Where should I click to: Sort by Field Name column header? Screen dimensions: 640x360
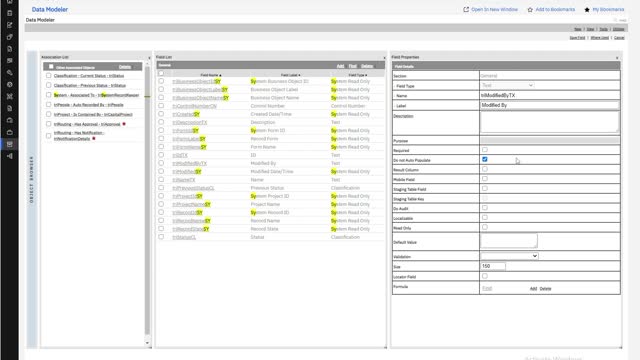[211, 75]
